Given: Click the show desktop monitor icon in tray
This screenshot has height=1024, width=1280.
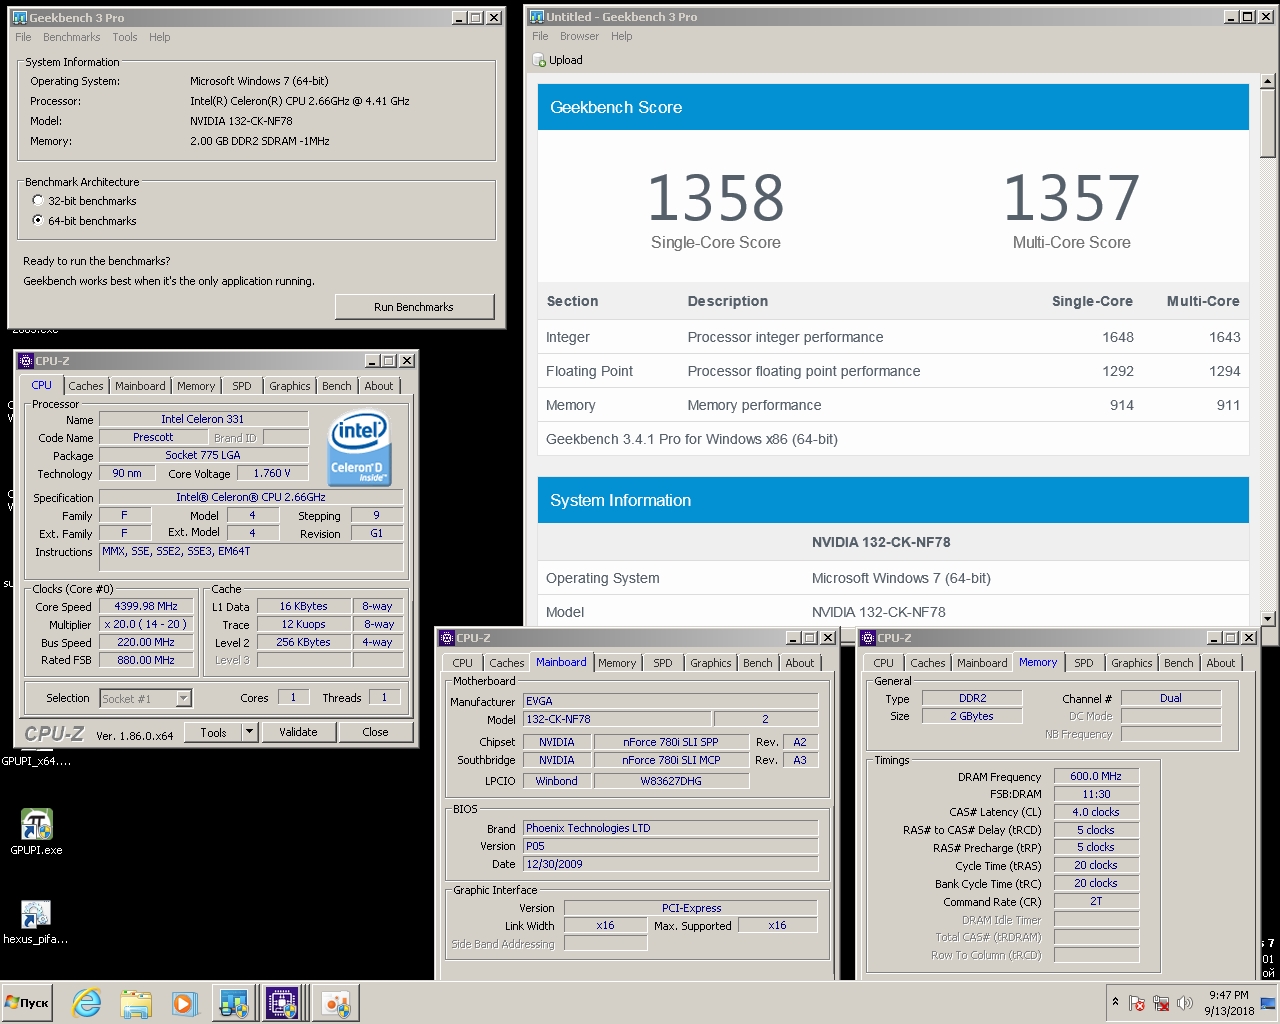Looking at the screenshot, I should [1268, 1003].
